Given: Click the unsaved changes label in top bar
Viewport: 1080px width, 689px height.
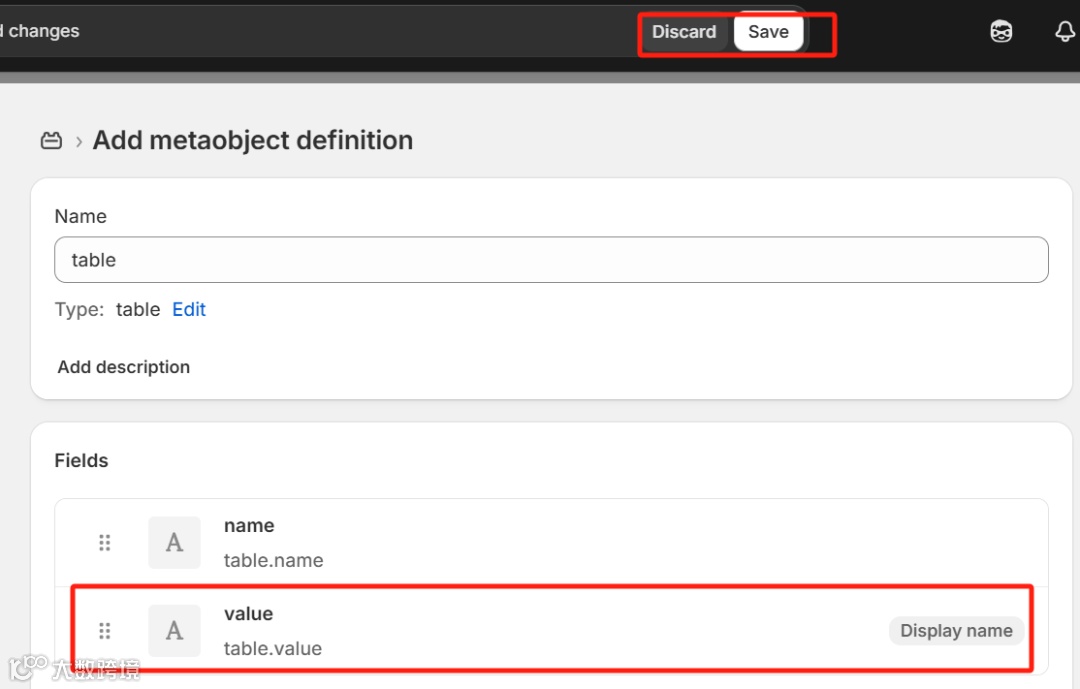Looking at the screenshot, I should 40,32.
